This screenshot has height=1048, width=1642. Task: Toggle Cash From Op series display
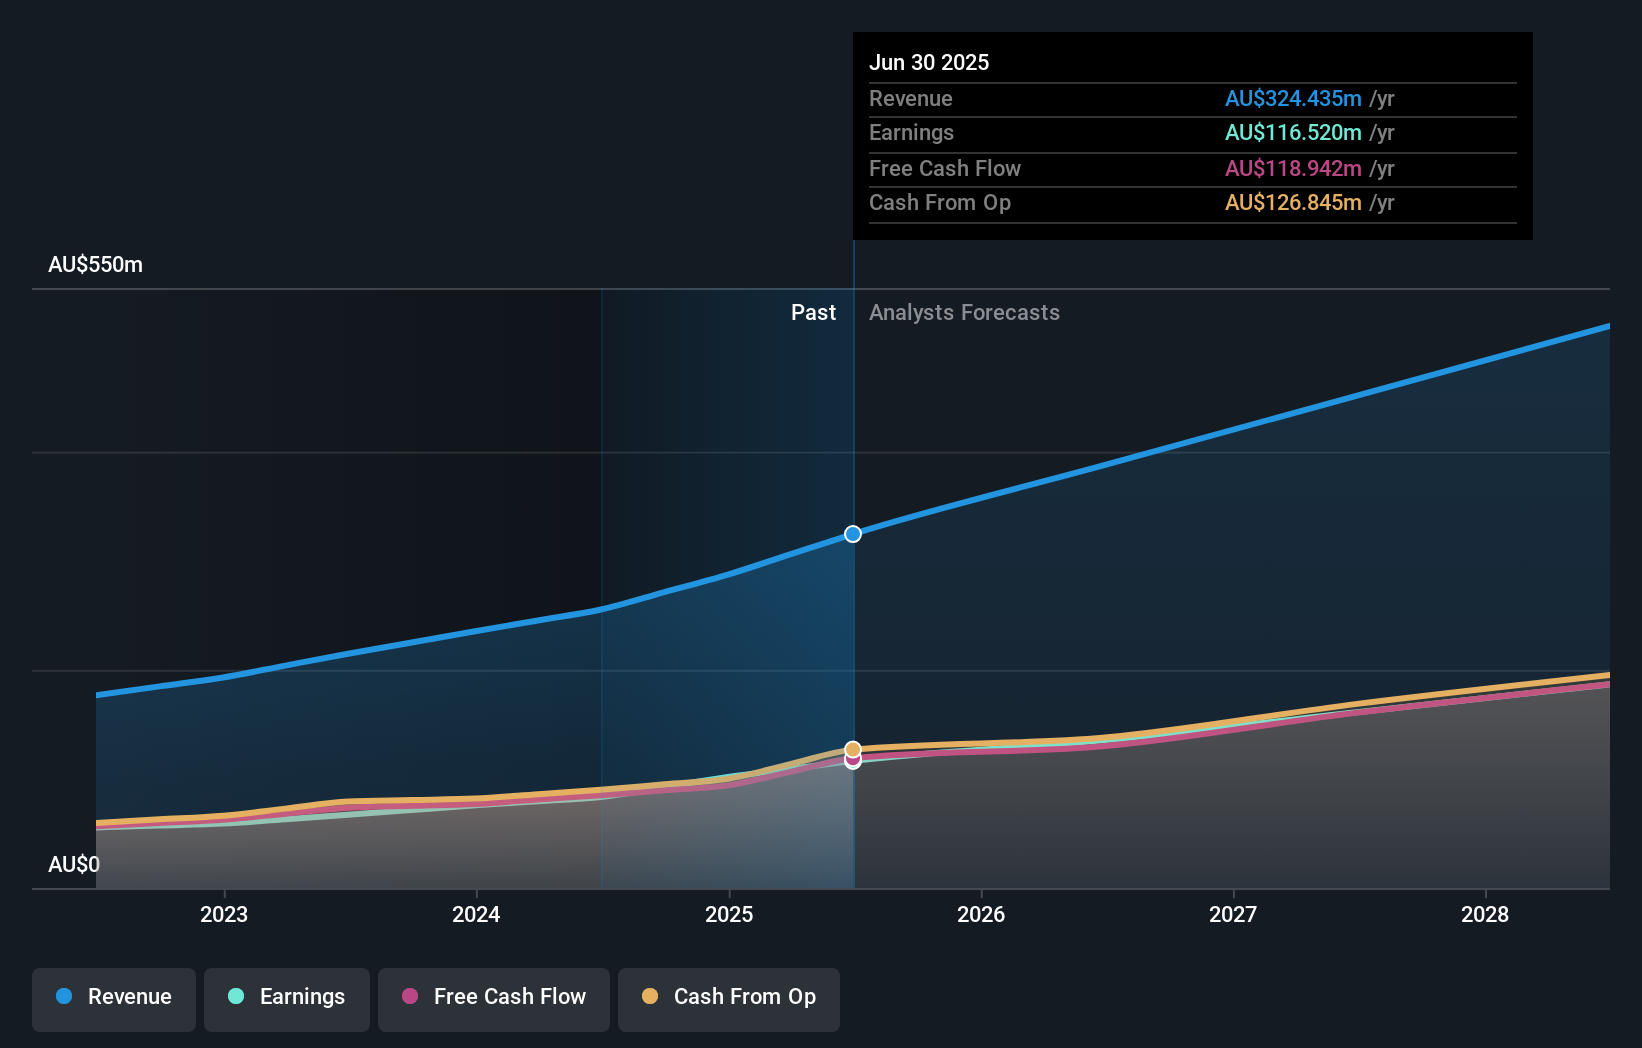point(729,999)
